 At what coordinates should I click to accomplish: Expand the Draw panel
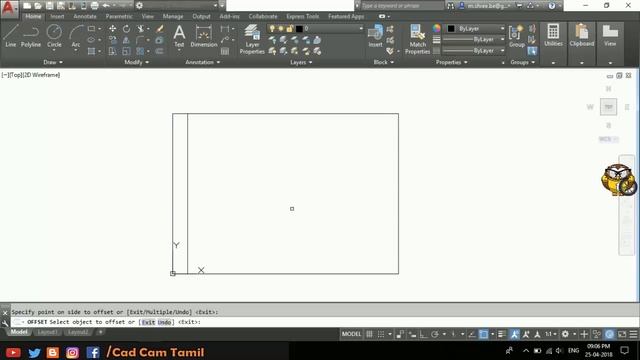[x=53, y=62]
